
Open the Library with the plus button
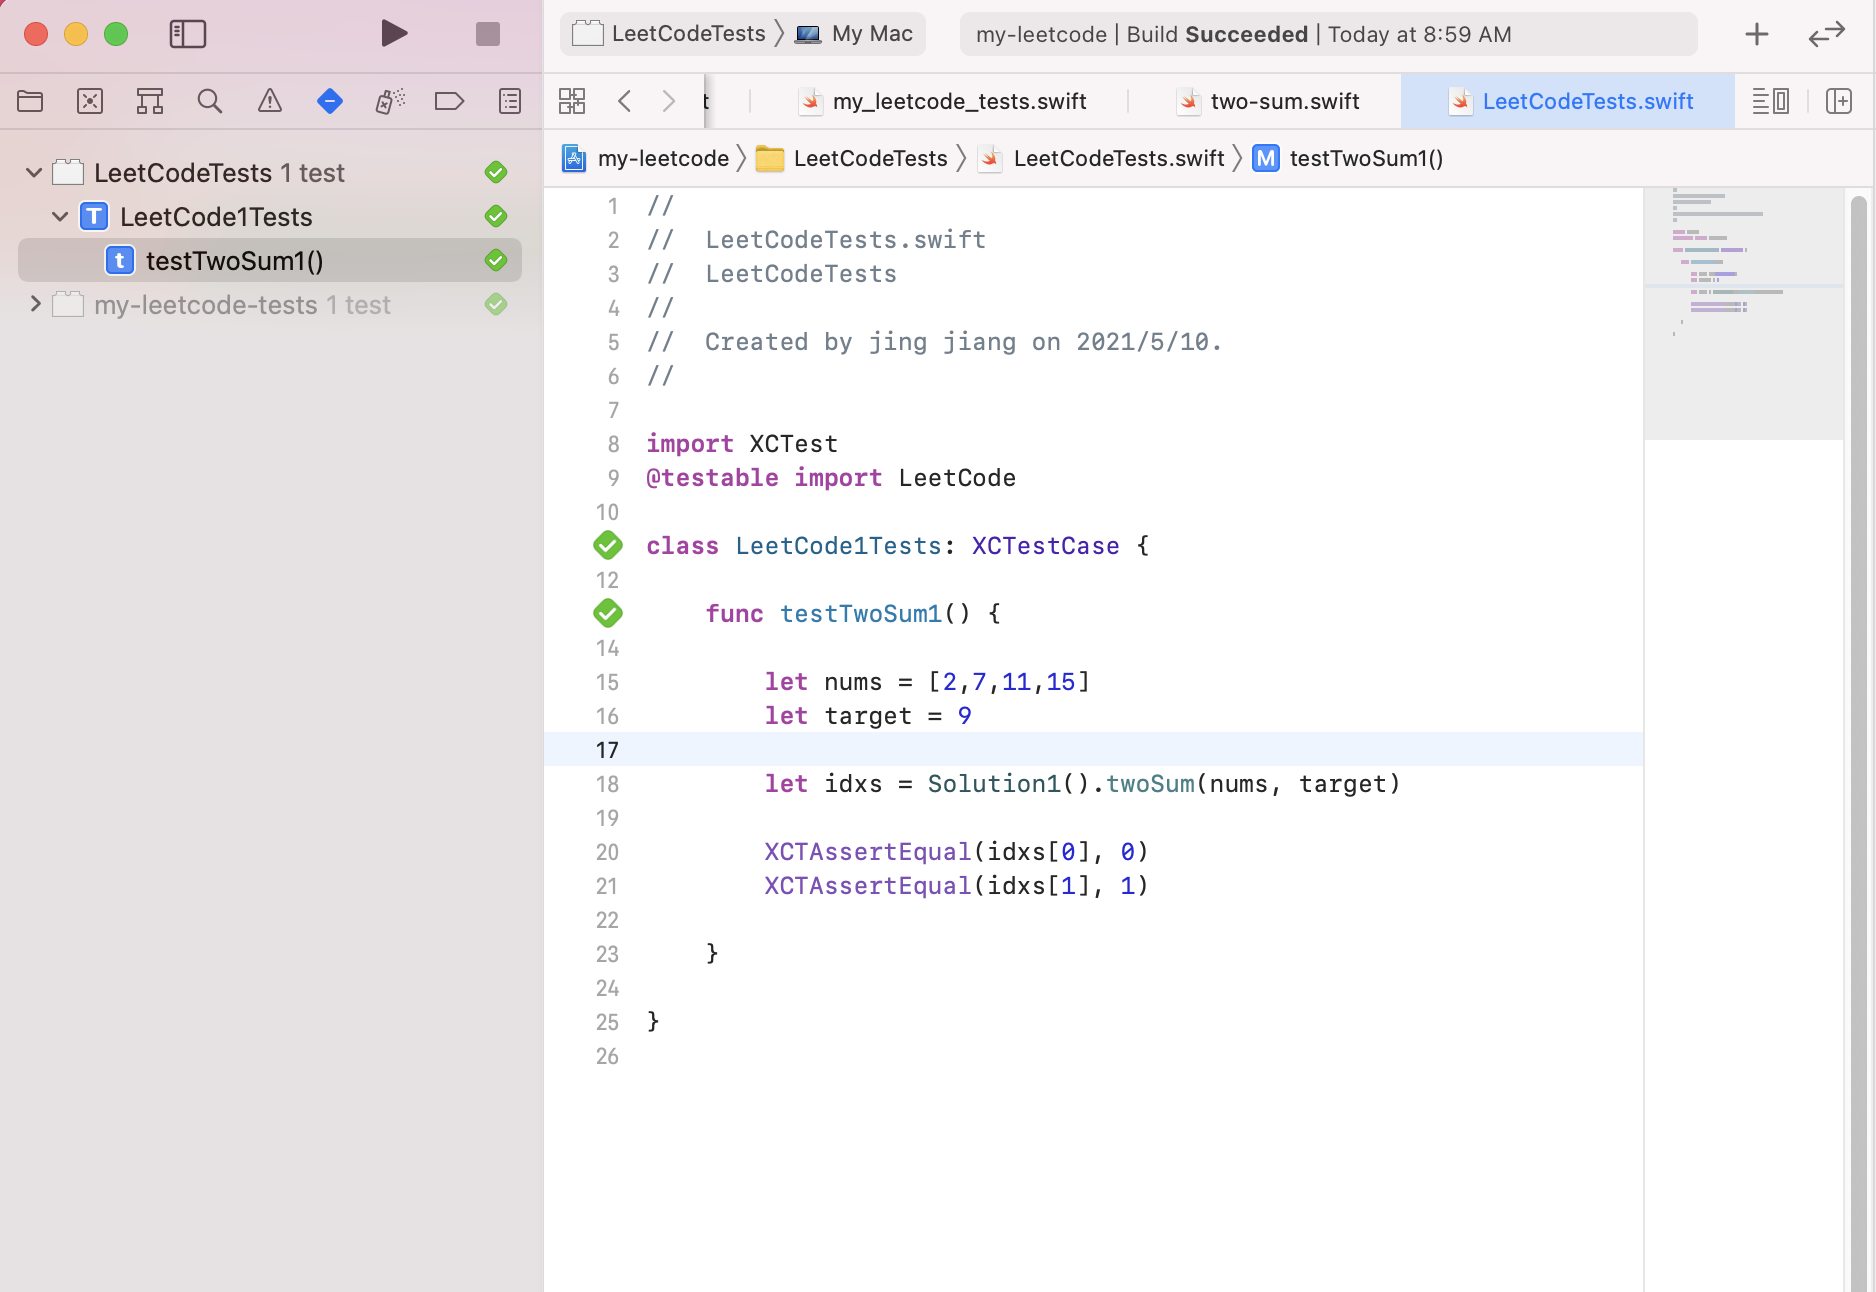click(x=1757, y=34)
